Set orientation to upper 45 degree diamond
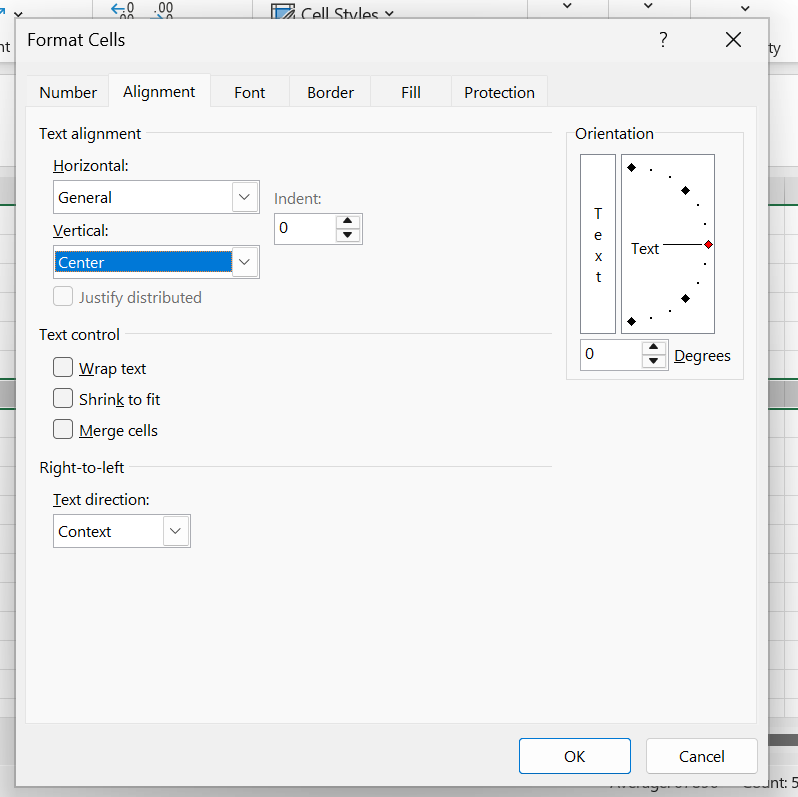This screenshot has width=798, height=797. 686,190
